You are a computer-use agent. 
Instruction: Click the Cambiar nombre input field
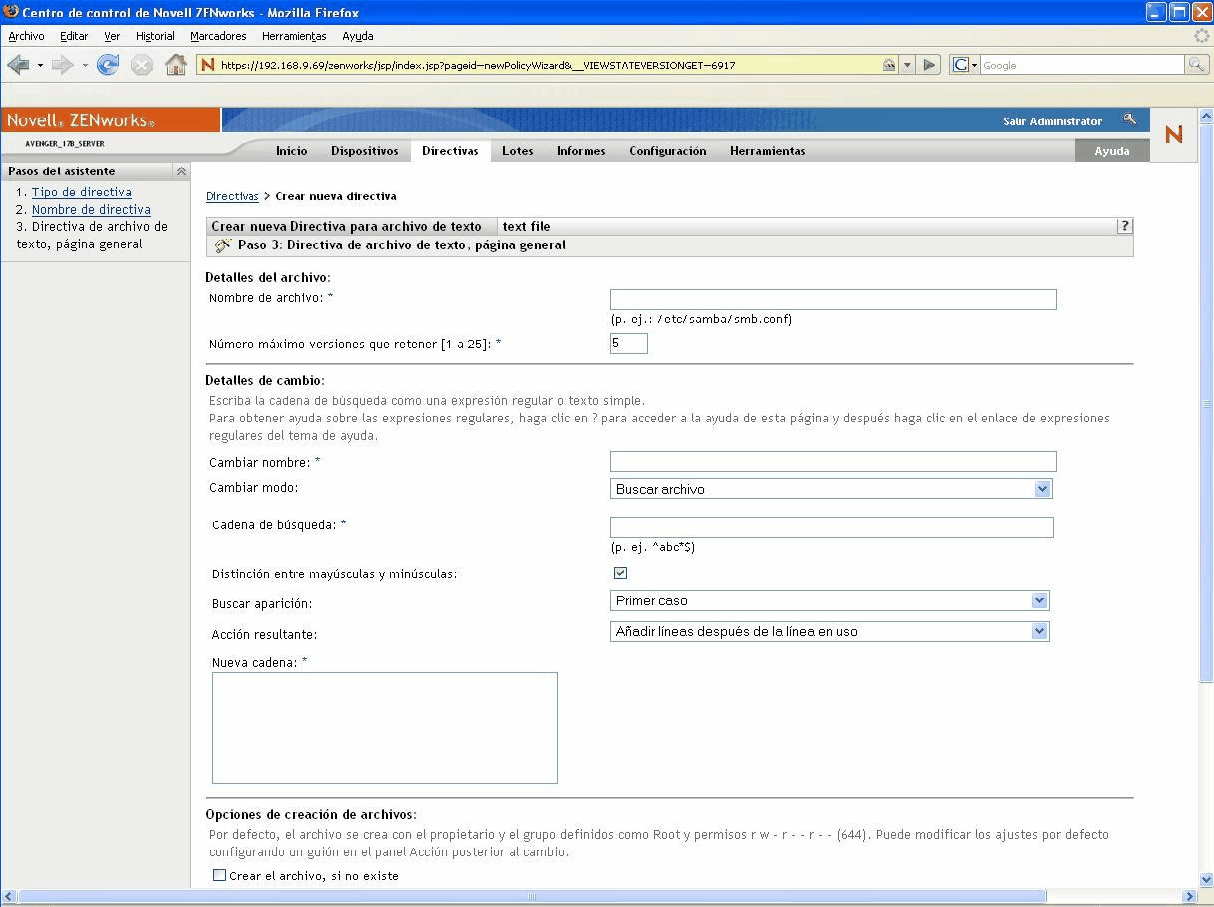833,461
